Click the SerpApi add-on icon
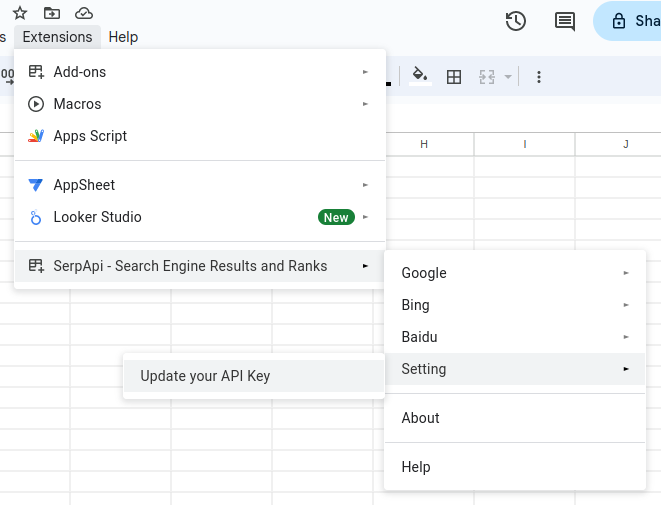Viewport: 661px width, 505px height. coord(36,266)
